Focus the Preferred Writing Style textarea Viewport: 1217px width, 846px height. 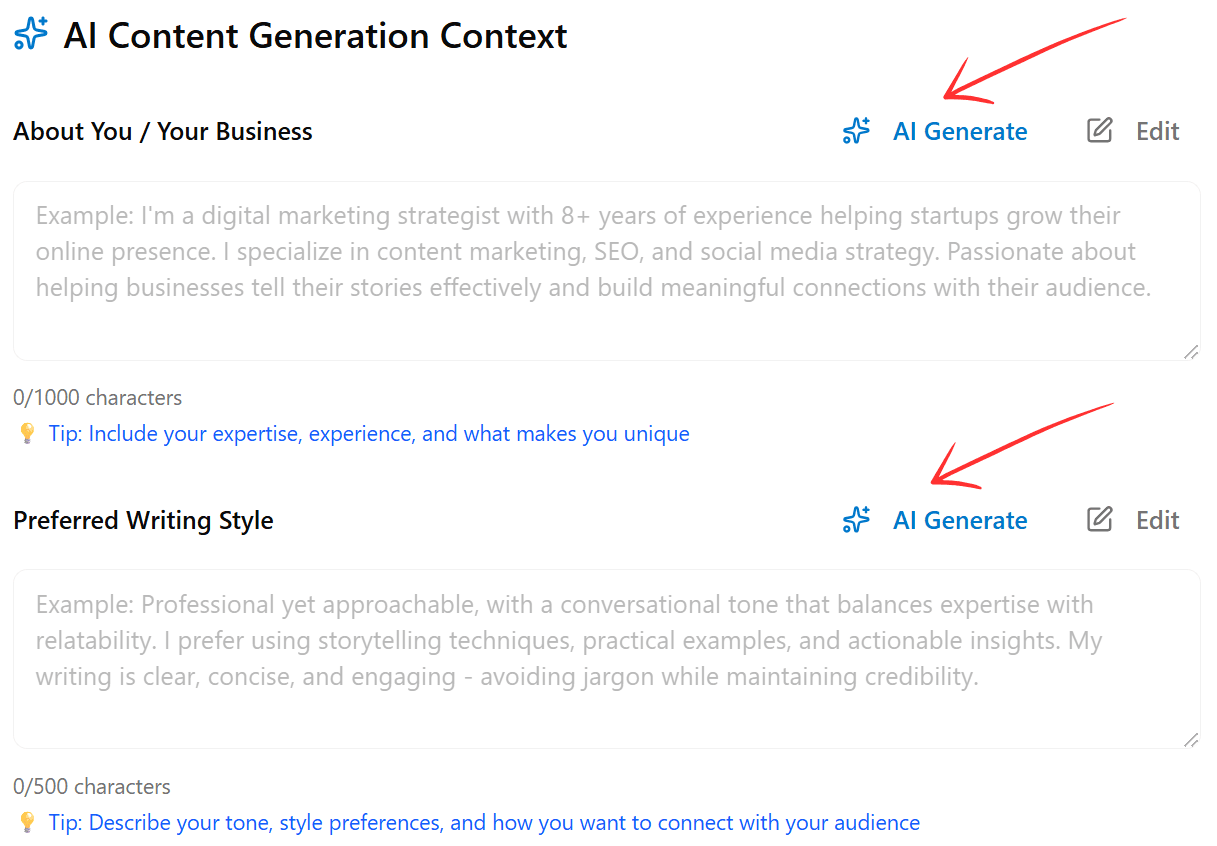click(606, 658)
